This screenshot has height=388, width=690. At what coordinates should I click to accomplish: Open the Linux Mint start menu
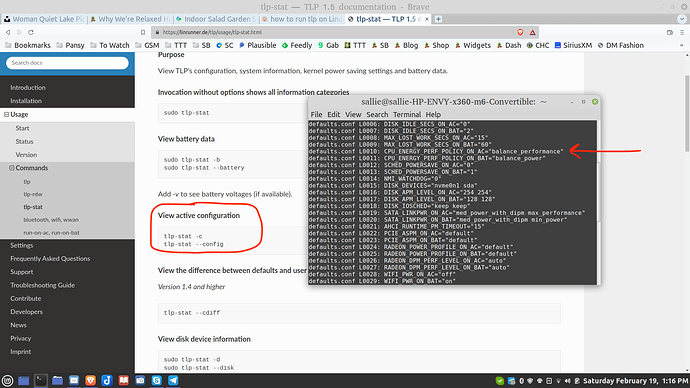coord(7,381)
